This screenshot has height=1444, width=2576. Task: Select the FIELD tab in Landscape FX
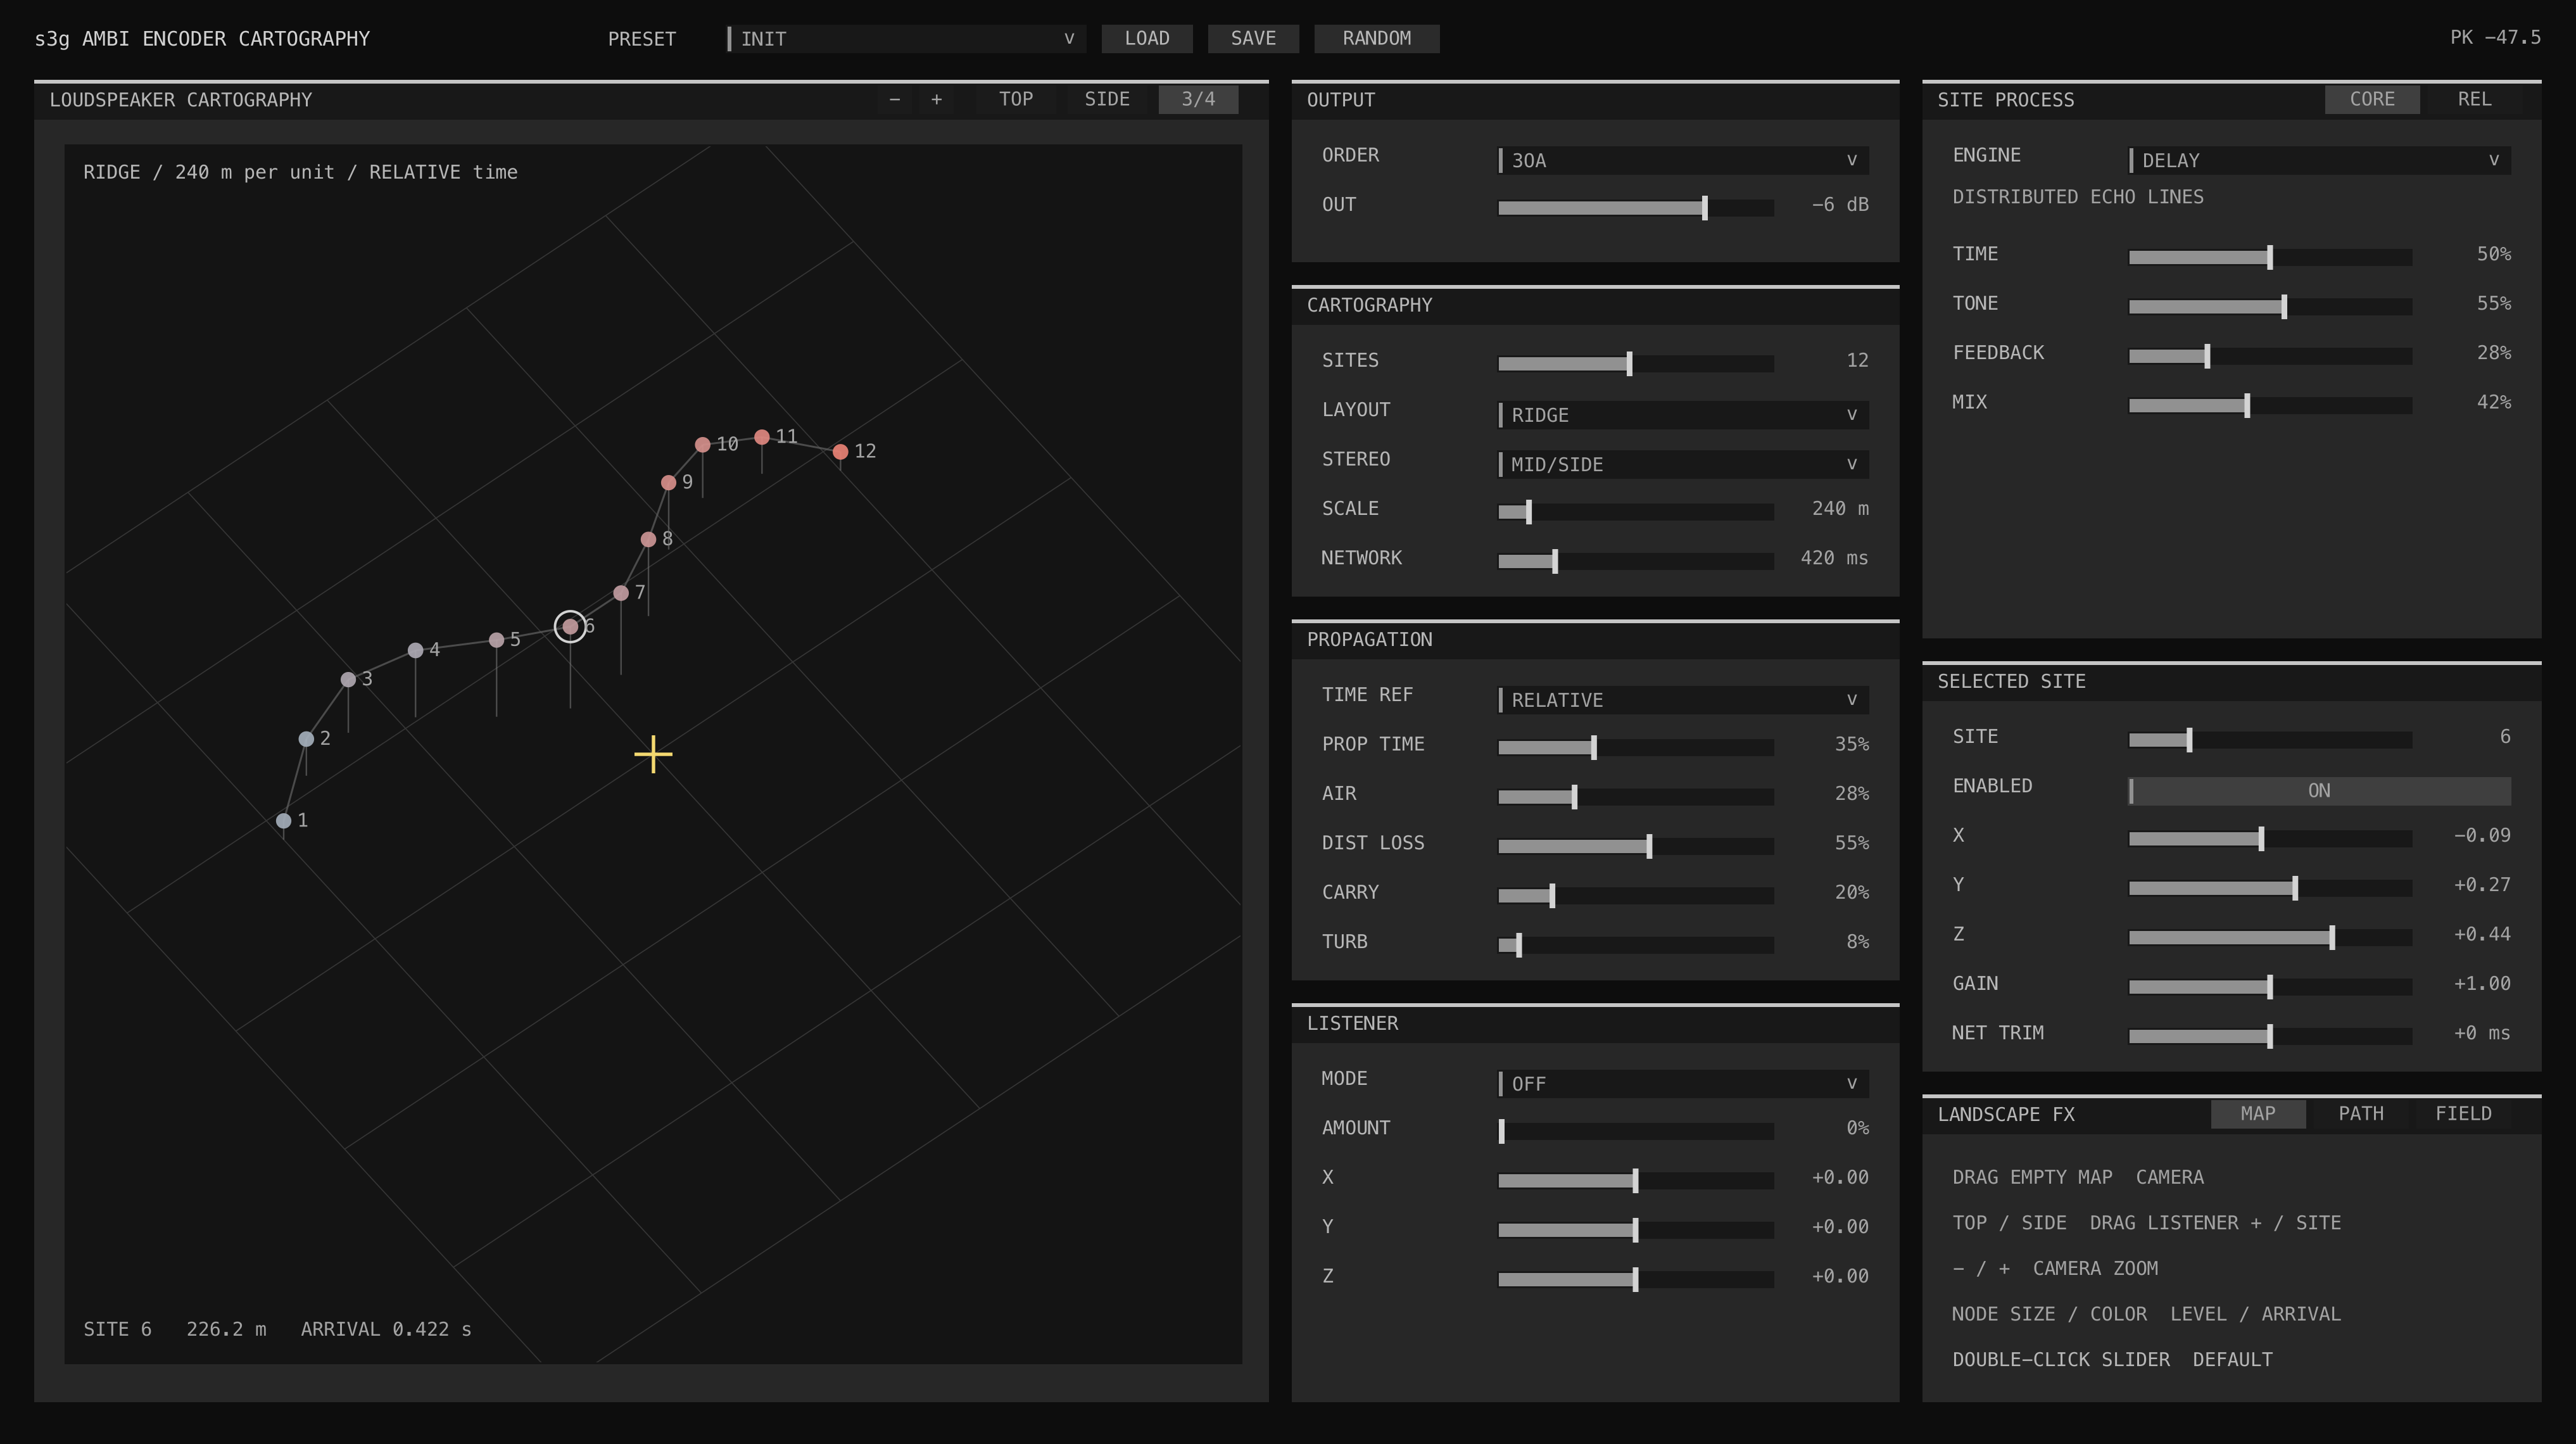[2463, 1114]
